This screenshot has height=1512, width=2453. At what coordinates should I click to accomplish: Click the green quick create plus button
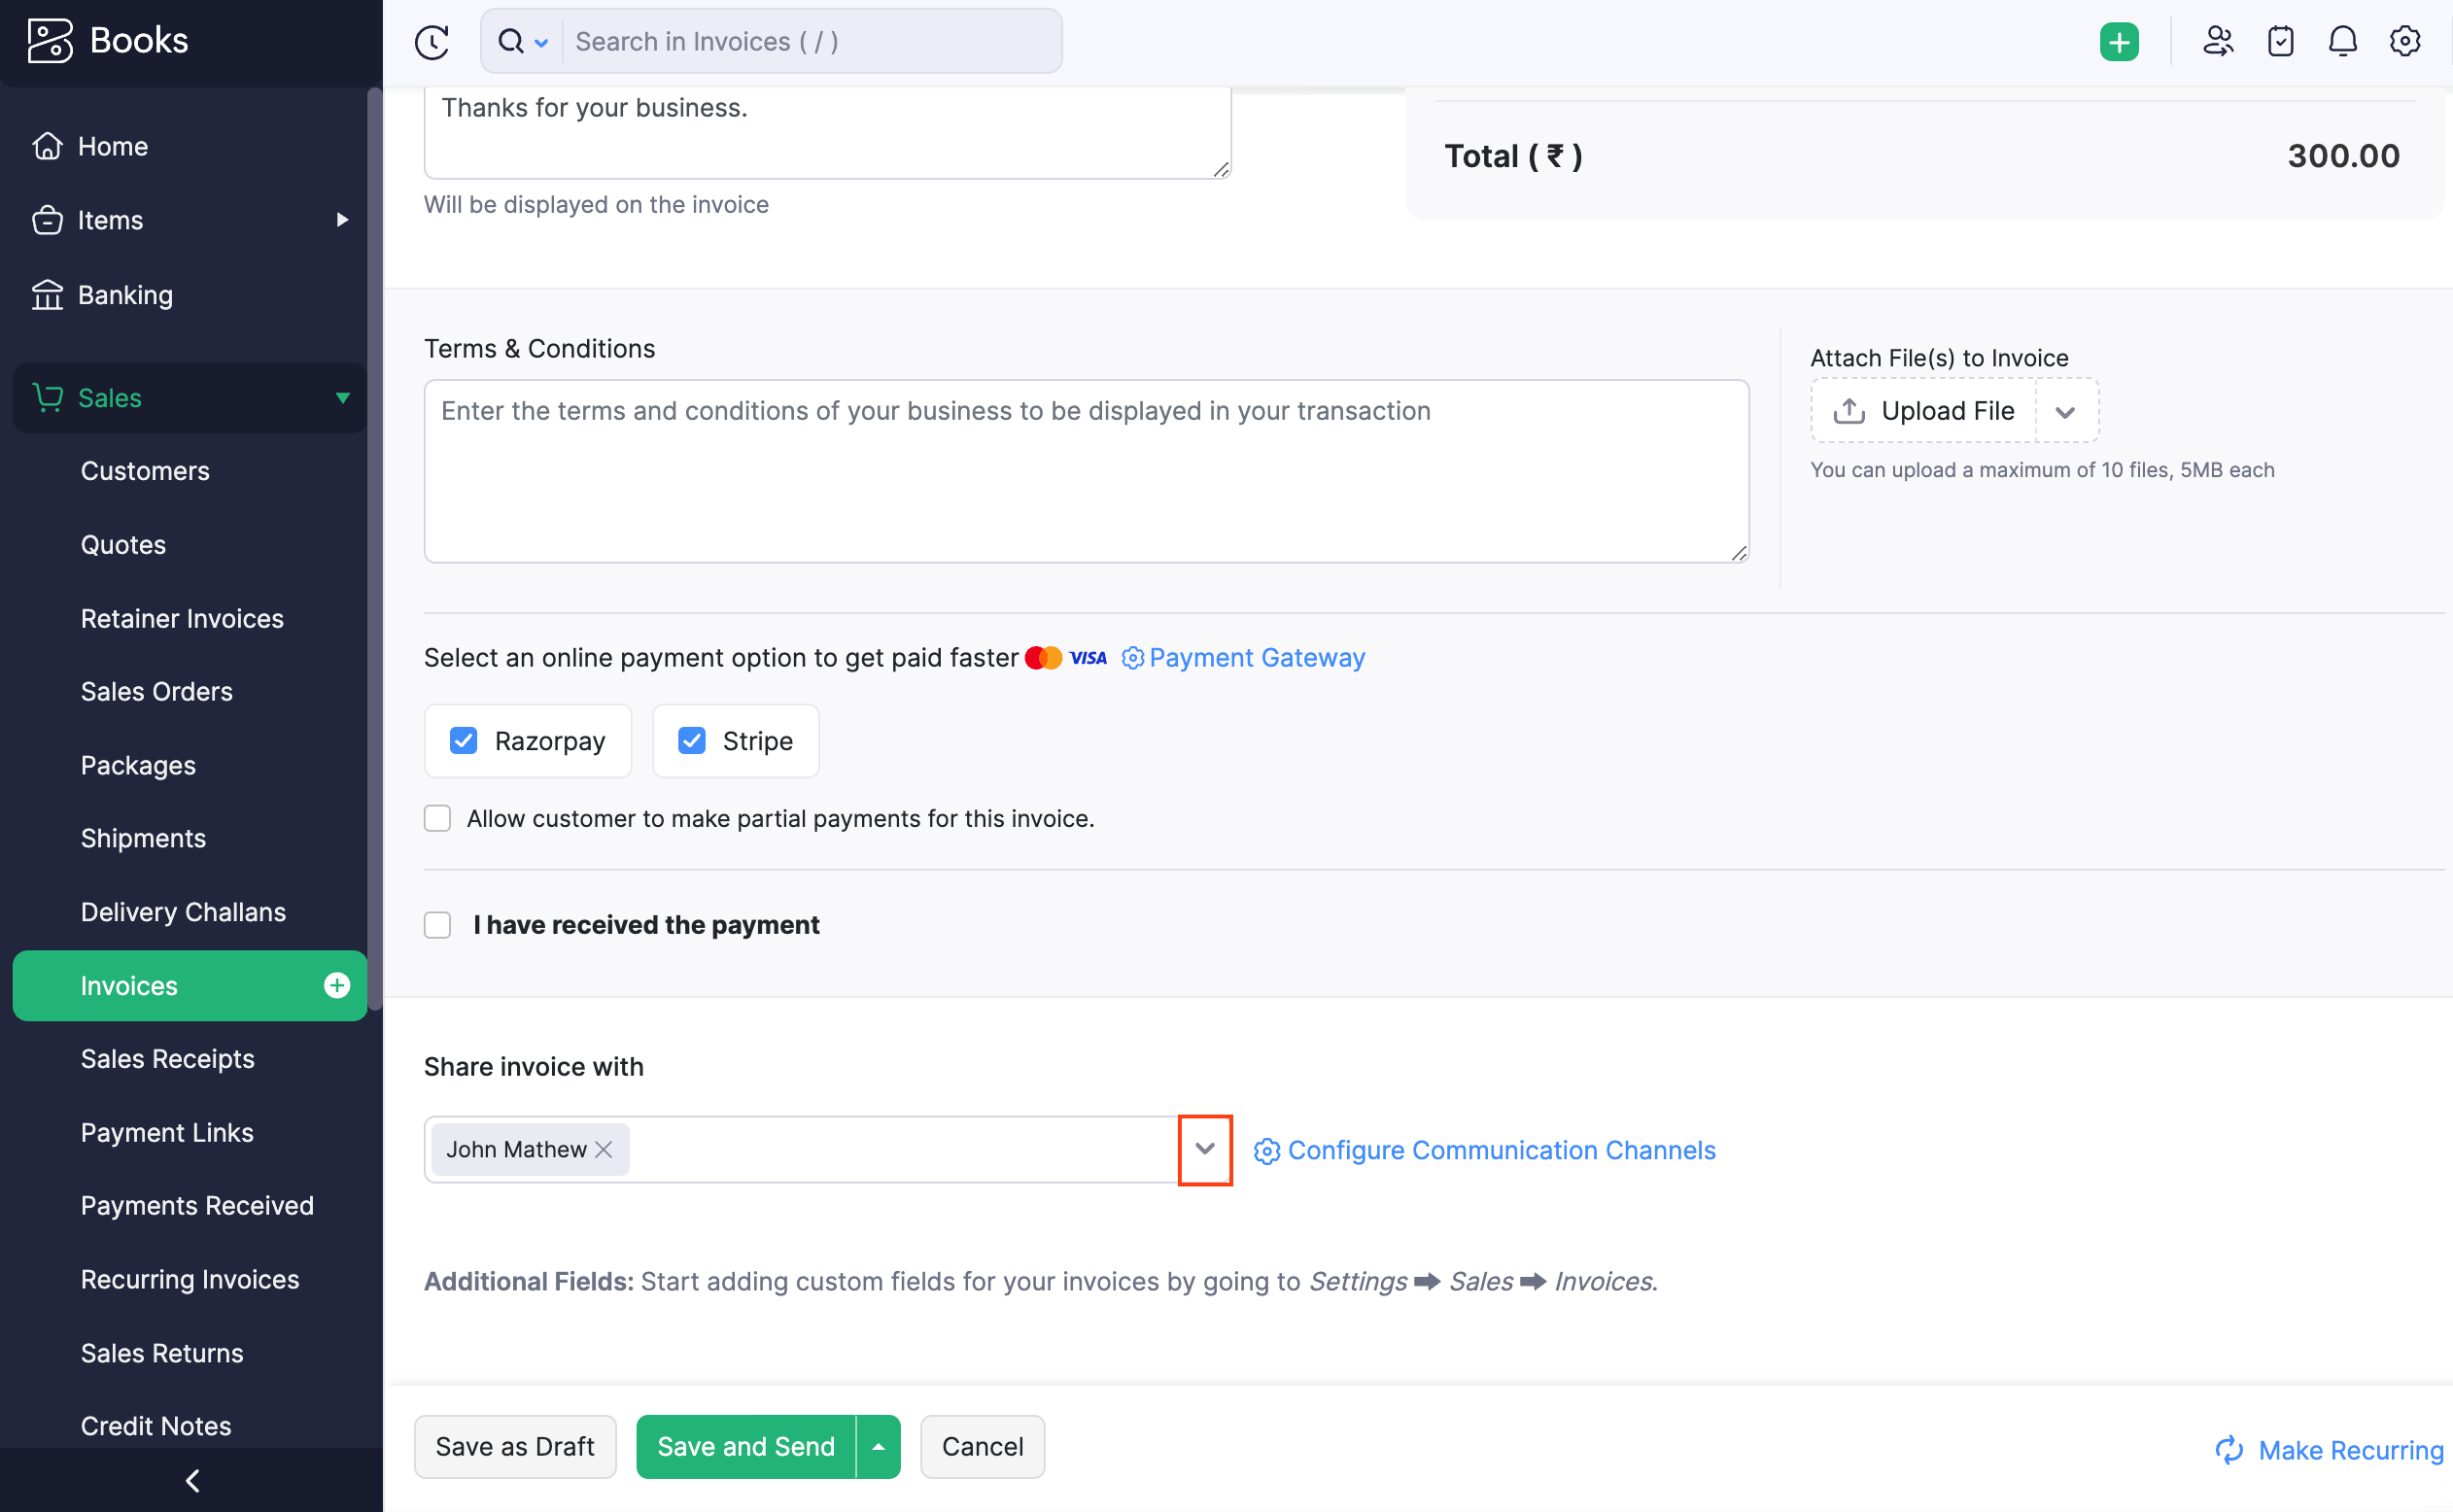(x=2119, y=41)
